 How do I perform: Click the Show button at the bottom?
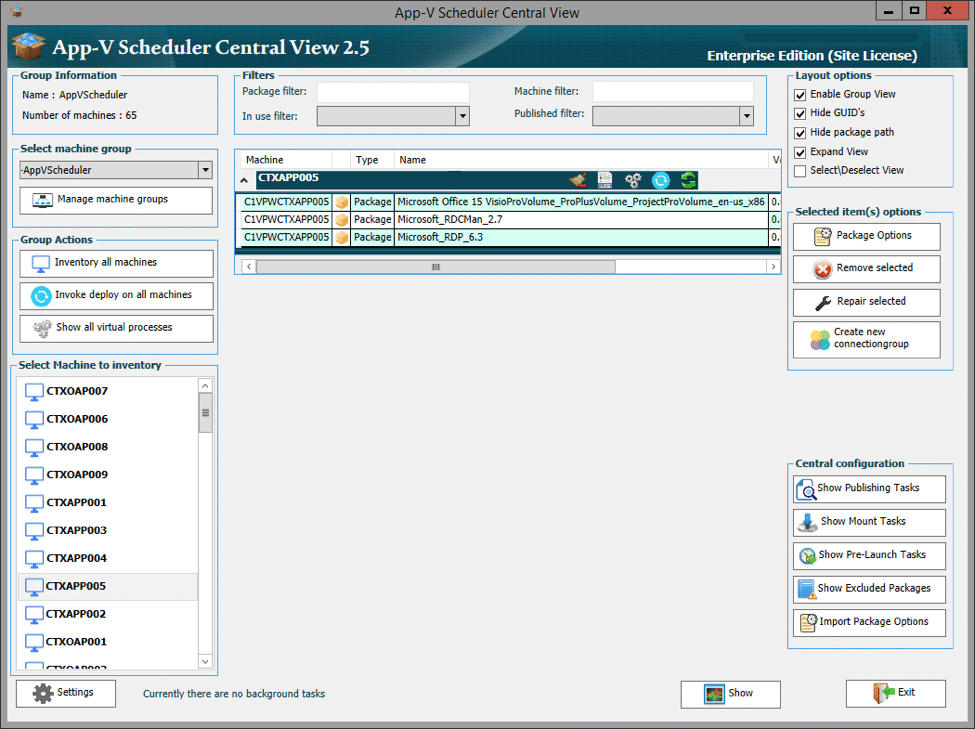pyautogui.click(x=731, y=694)
